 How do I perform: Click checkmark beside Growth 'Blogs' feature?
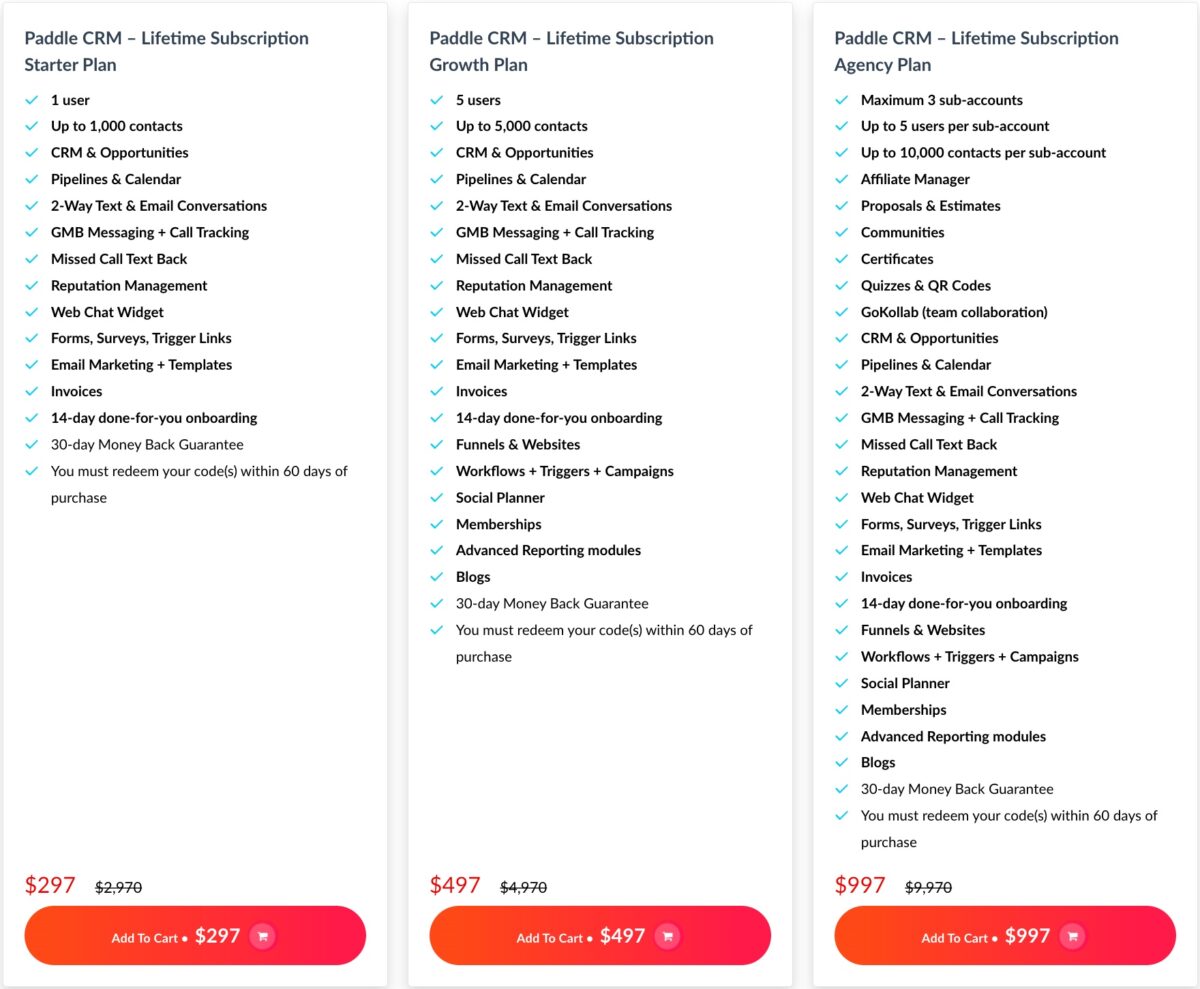tap(437, 577)
